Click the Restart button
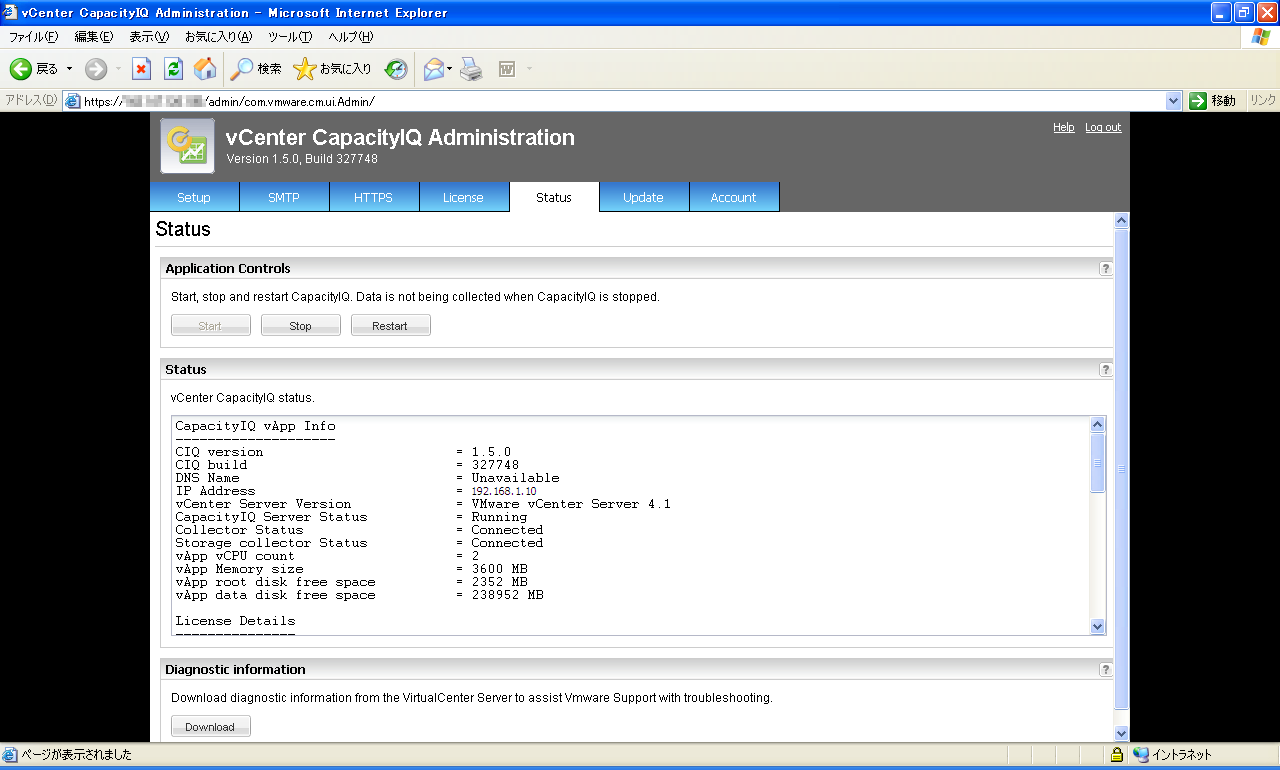Screen dimensions: 1280x770 click(x=391, y=326)
